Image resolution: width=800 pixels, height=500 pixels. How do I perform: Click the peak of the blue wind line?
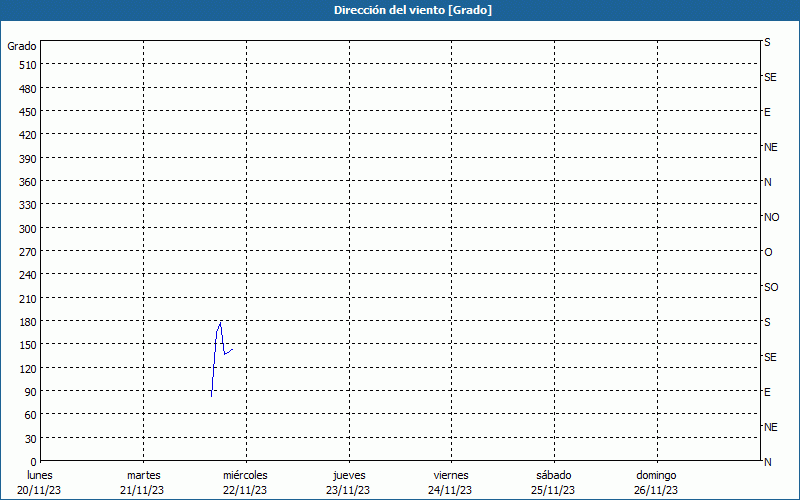[x=220, y=323]
